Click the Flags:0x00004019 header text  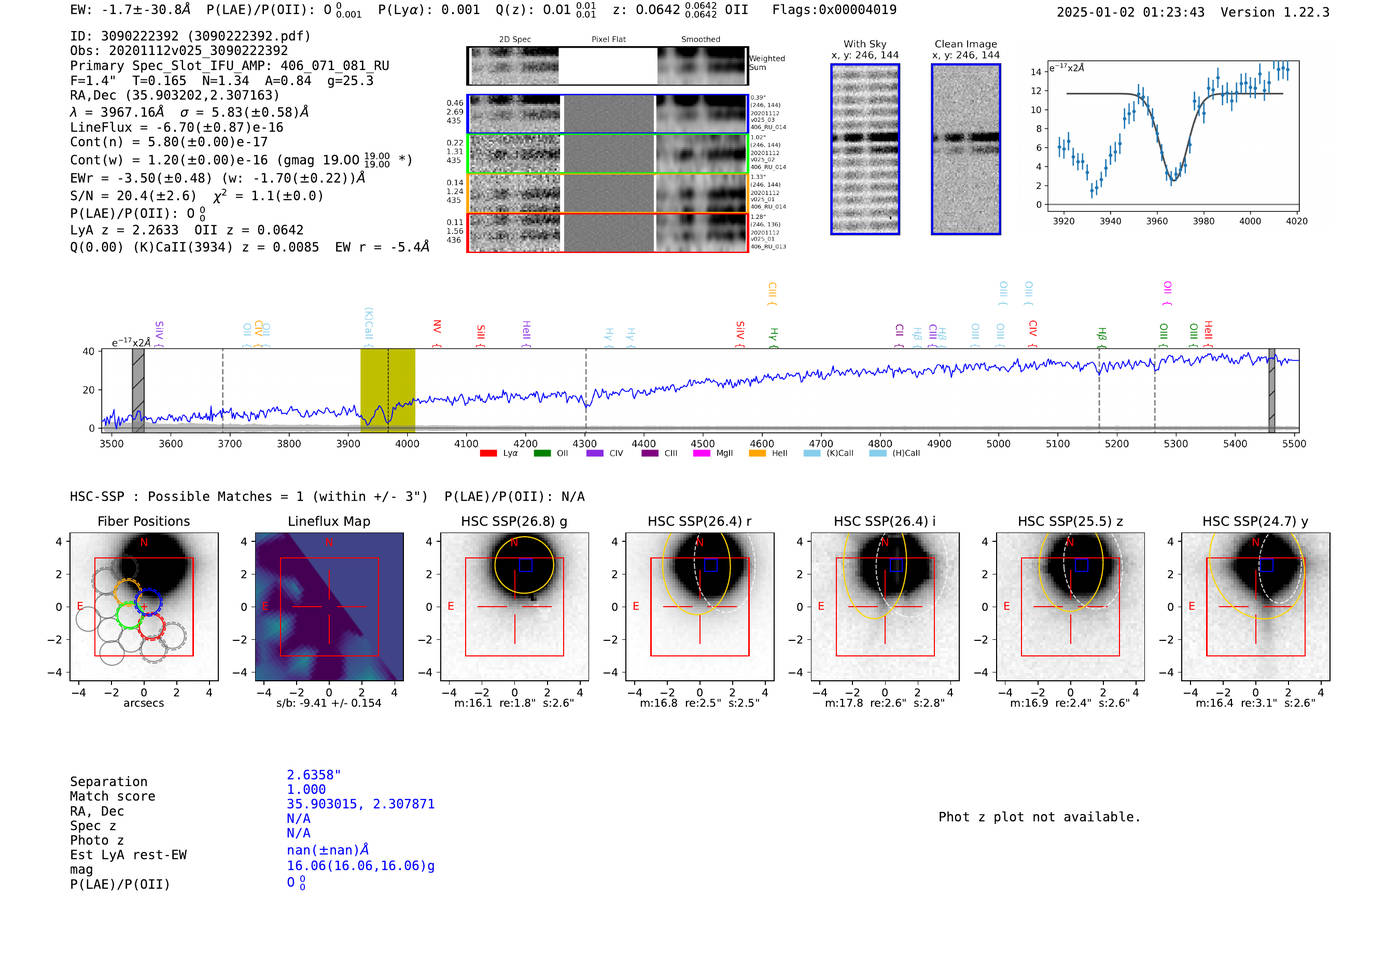[834, 10]
